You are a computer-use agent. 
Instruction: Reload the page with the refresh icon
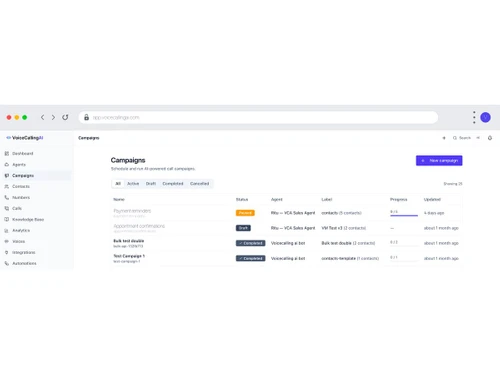tap(65, 117)
